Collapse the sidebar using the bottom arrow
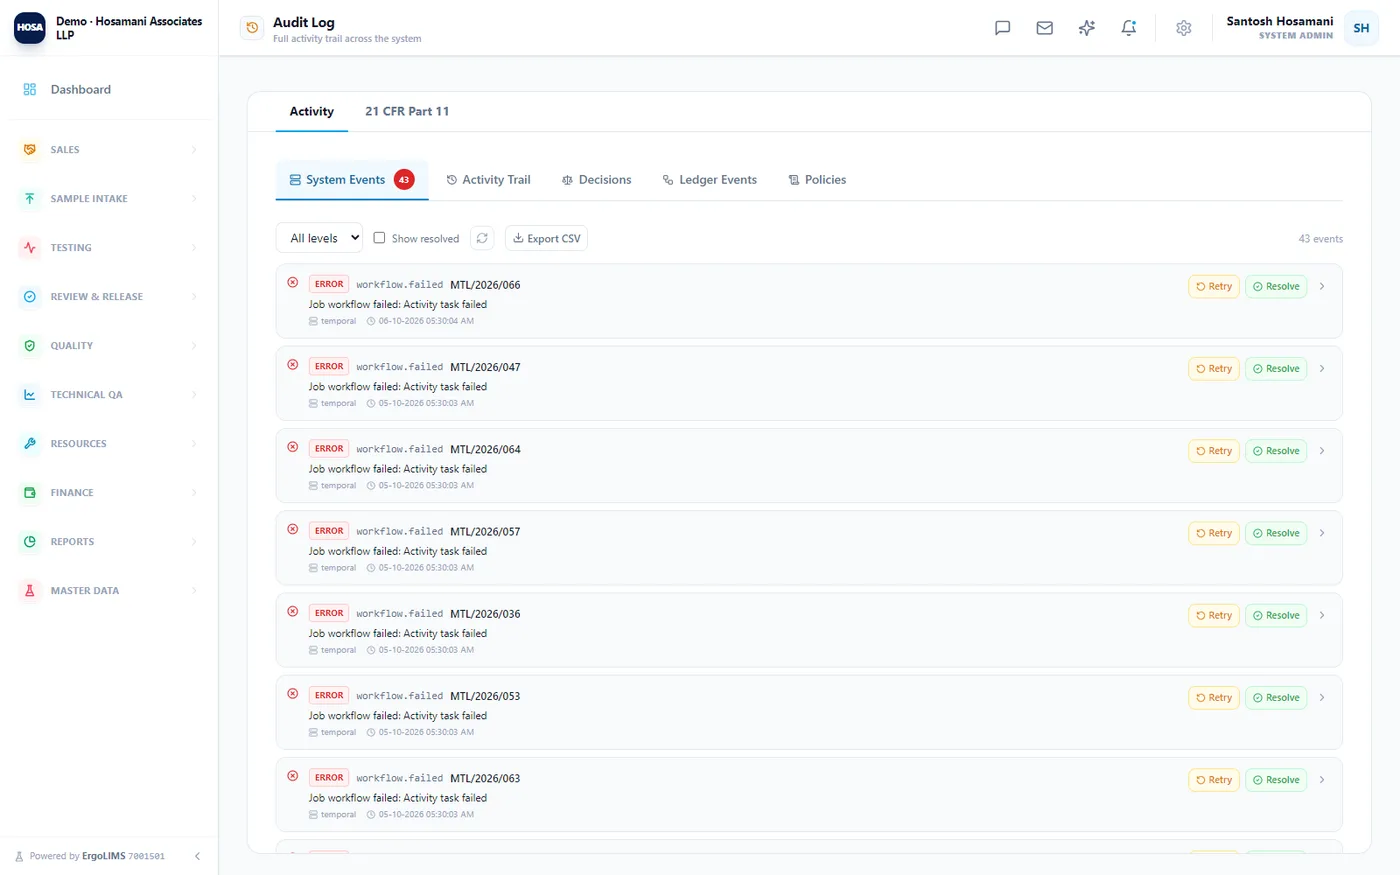1400x875 pixels. (x=197, y=856)
